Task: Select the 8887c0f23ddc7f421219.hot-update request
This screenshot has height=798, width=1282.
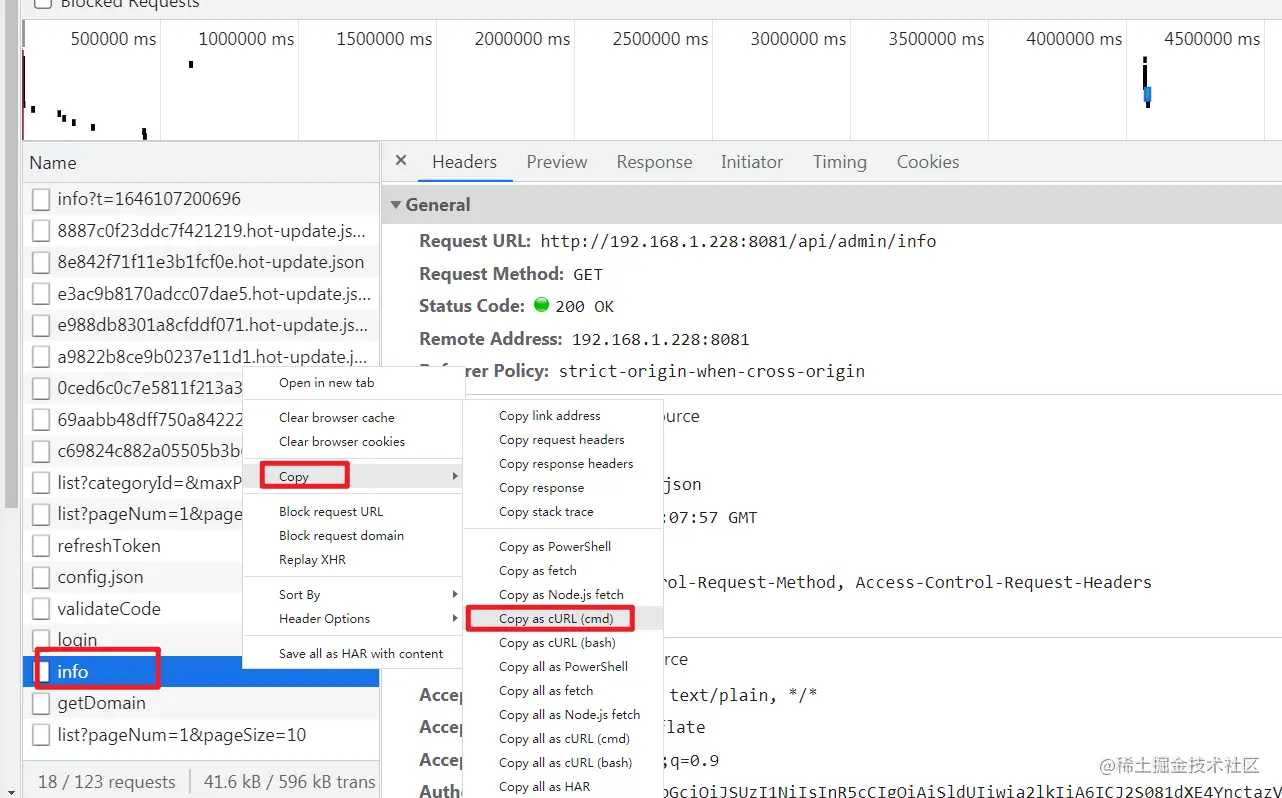Action: coord(201,231)
